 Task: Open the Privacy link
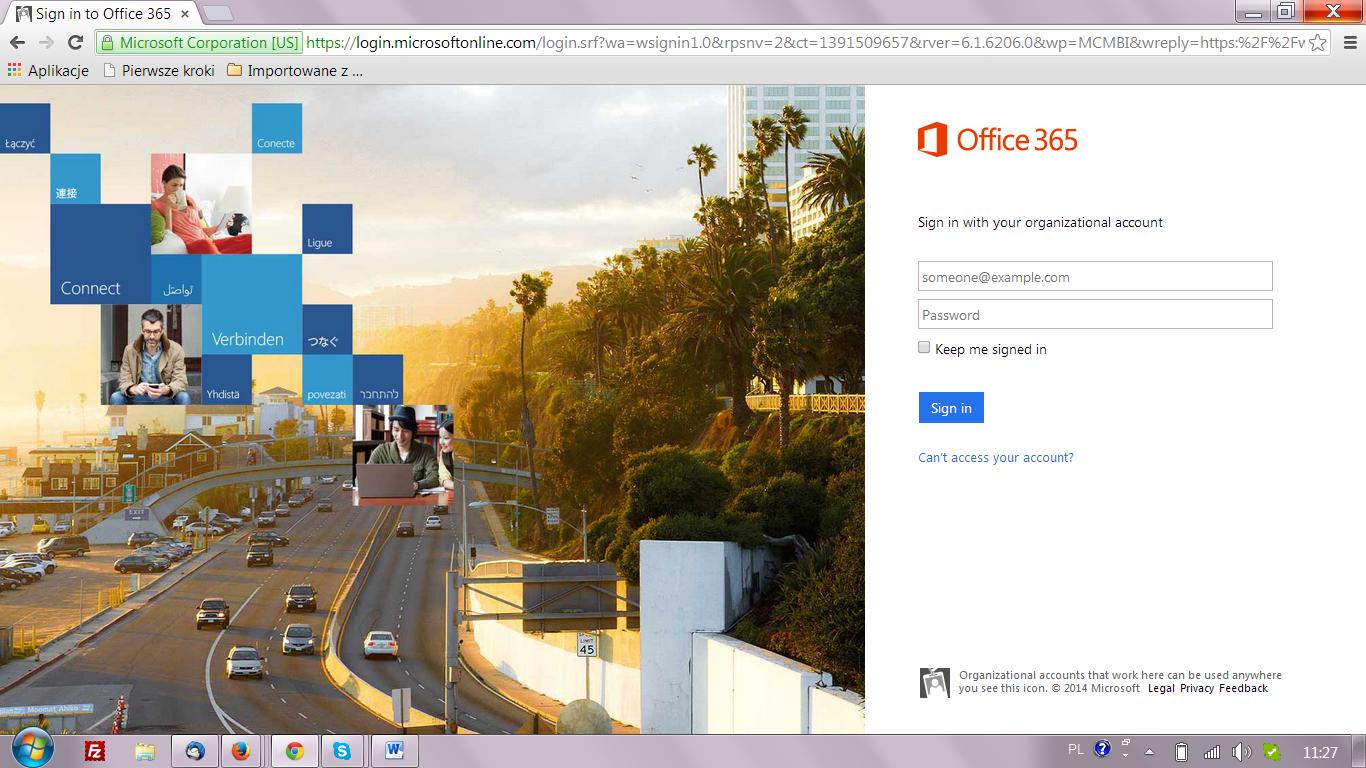[1196, 688]
